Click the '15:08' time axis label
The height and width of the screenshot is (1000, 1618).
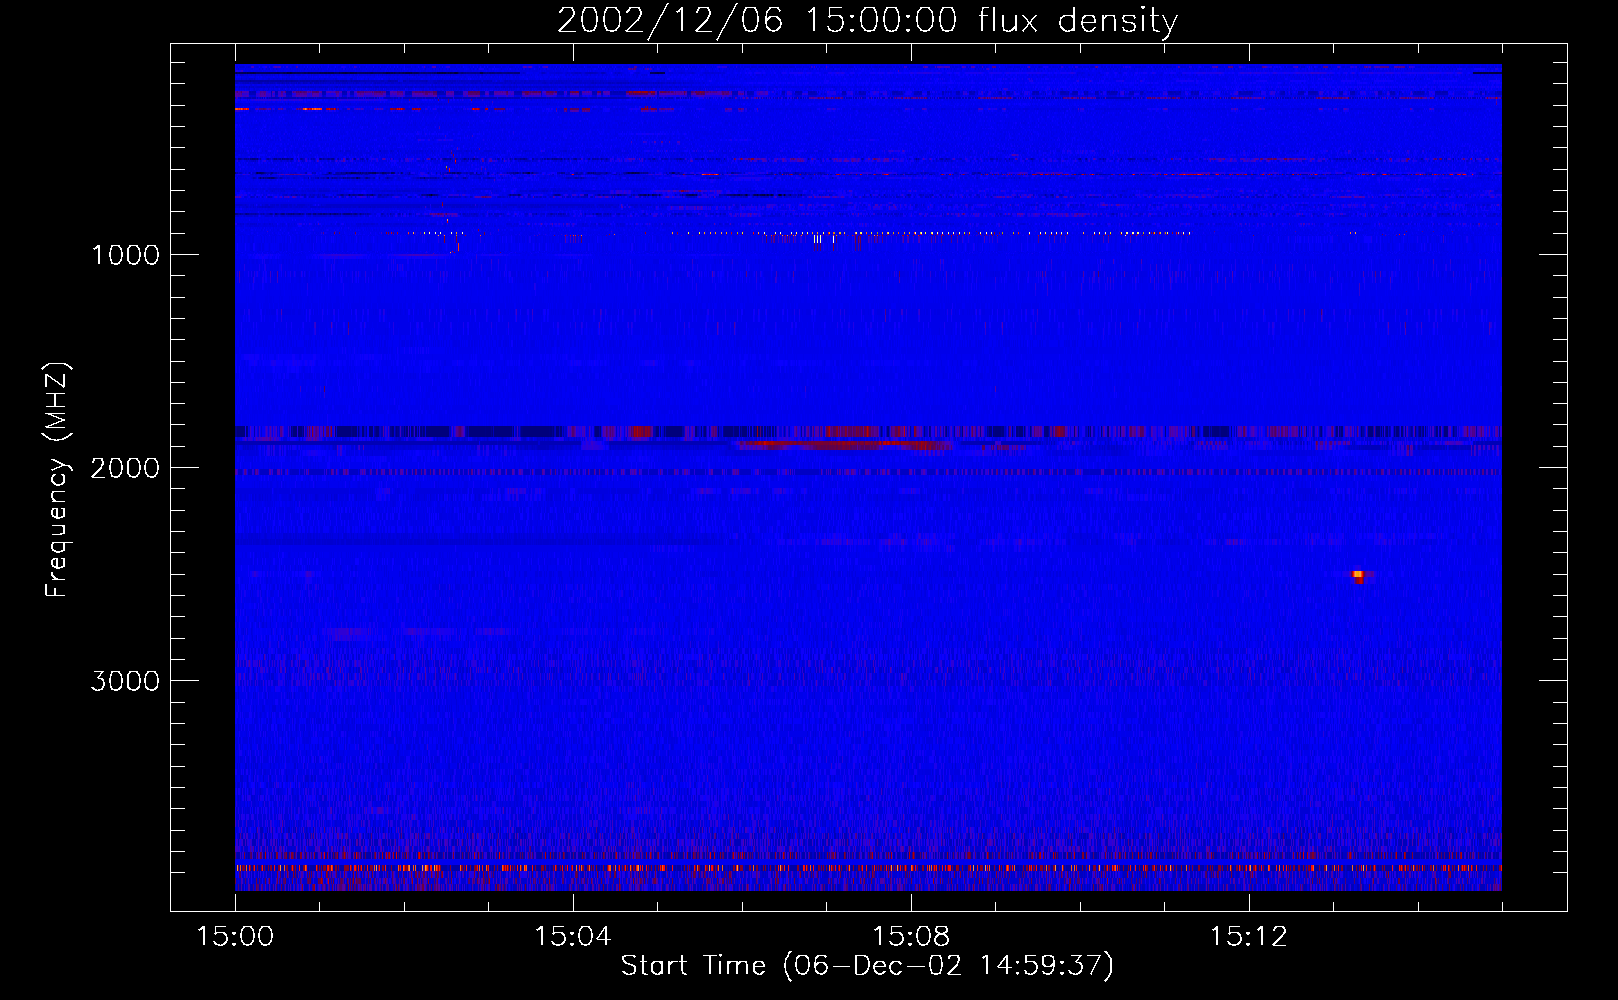910,937
